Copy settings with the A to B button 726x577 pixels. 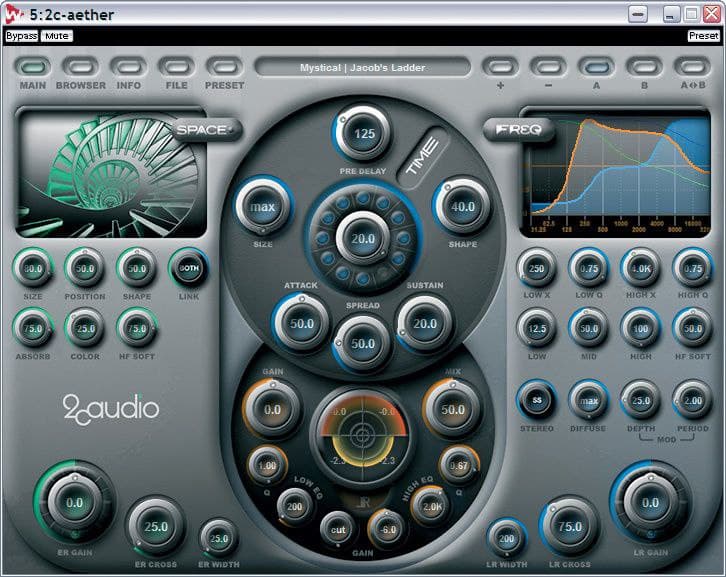point(693,67)
